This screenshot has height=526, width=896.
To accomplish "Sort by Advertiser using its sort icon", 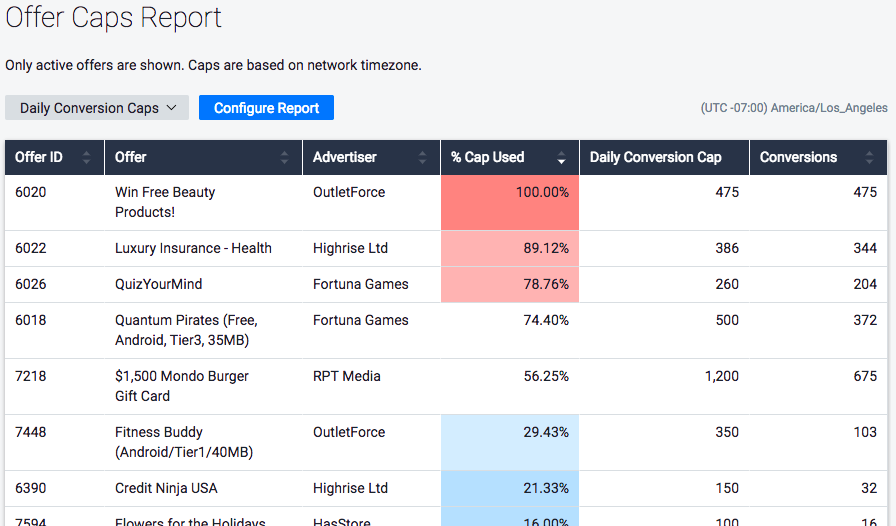I will pos(422,158).
